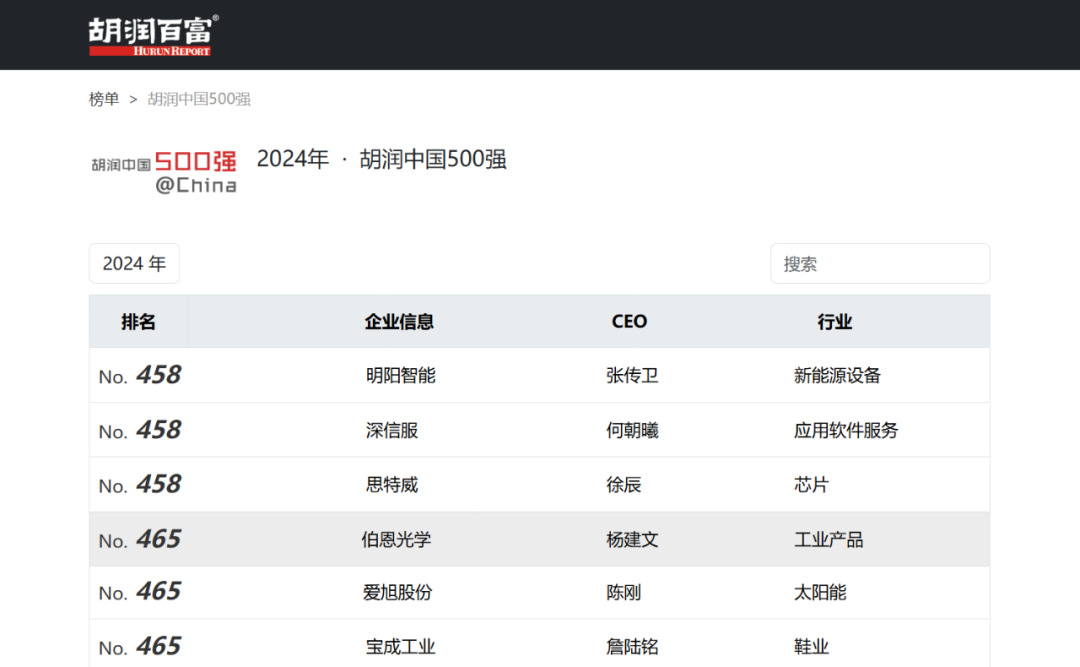Click the 搜索 search input field
The width and height of the screenshot is (1080, 667).
tap(879, 264)
